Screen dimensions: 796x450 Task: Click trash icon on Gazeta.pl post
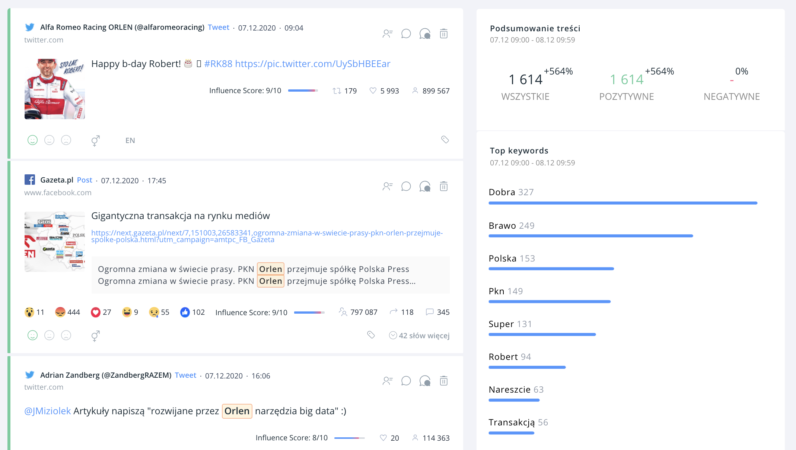coord(444,186)
